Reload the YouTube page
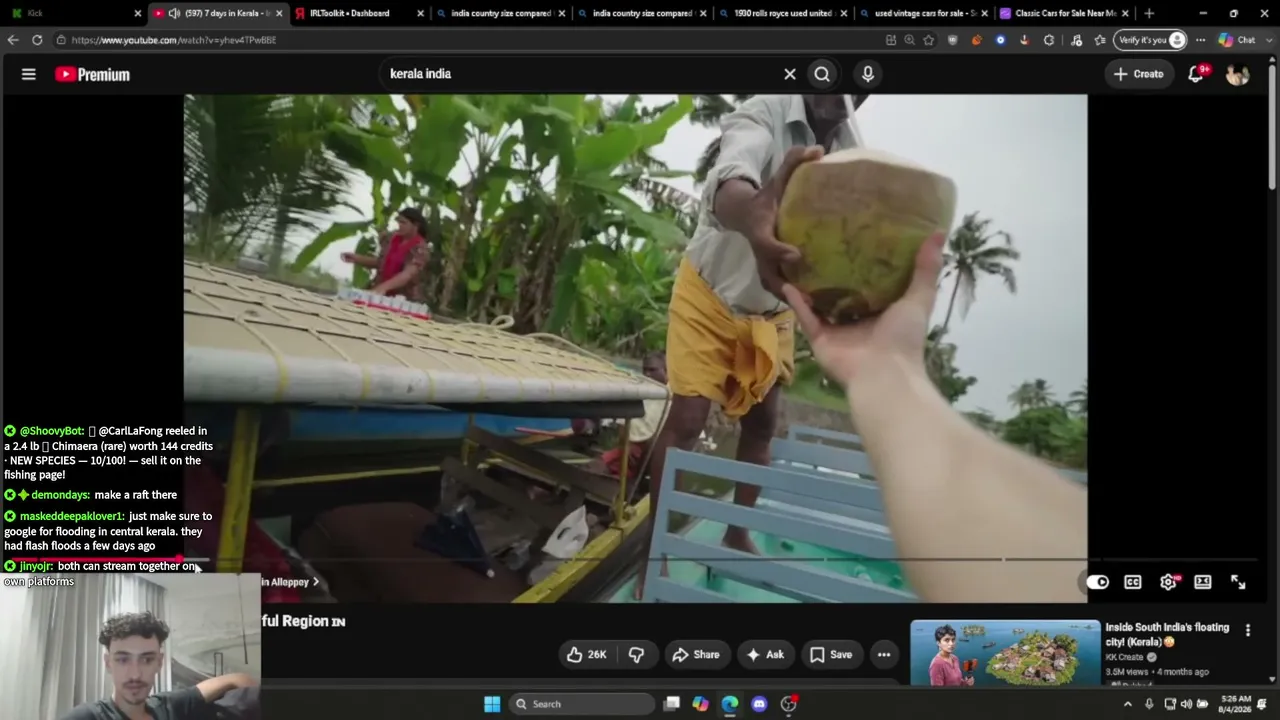The image size is (1280, 720). click(37, 40)
